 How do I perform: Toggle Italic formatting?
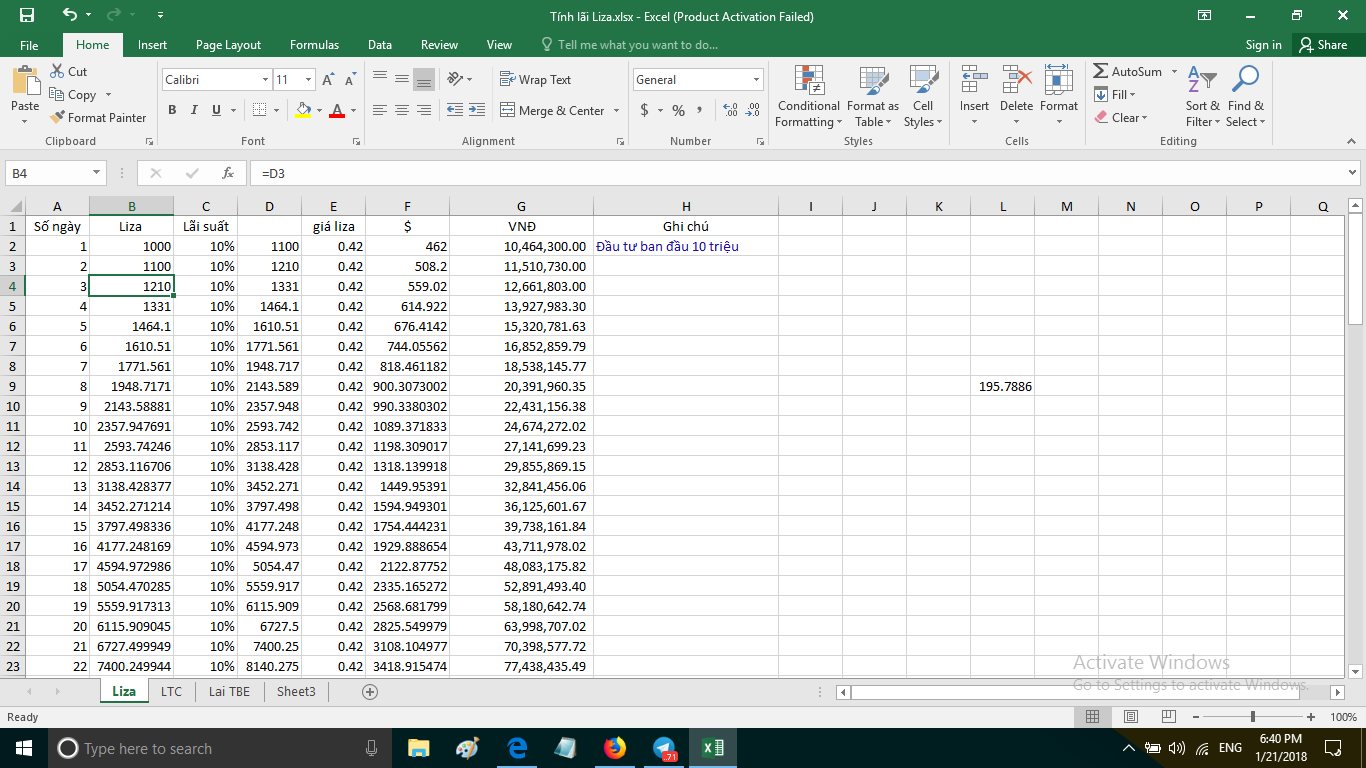click(x=194, y=111)
